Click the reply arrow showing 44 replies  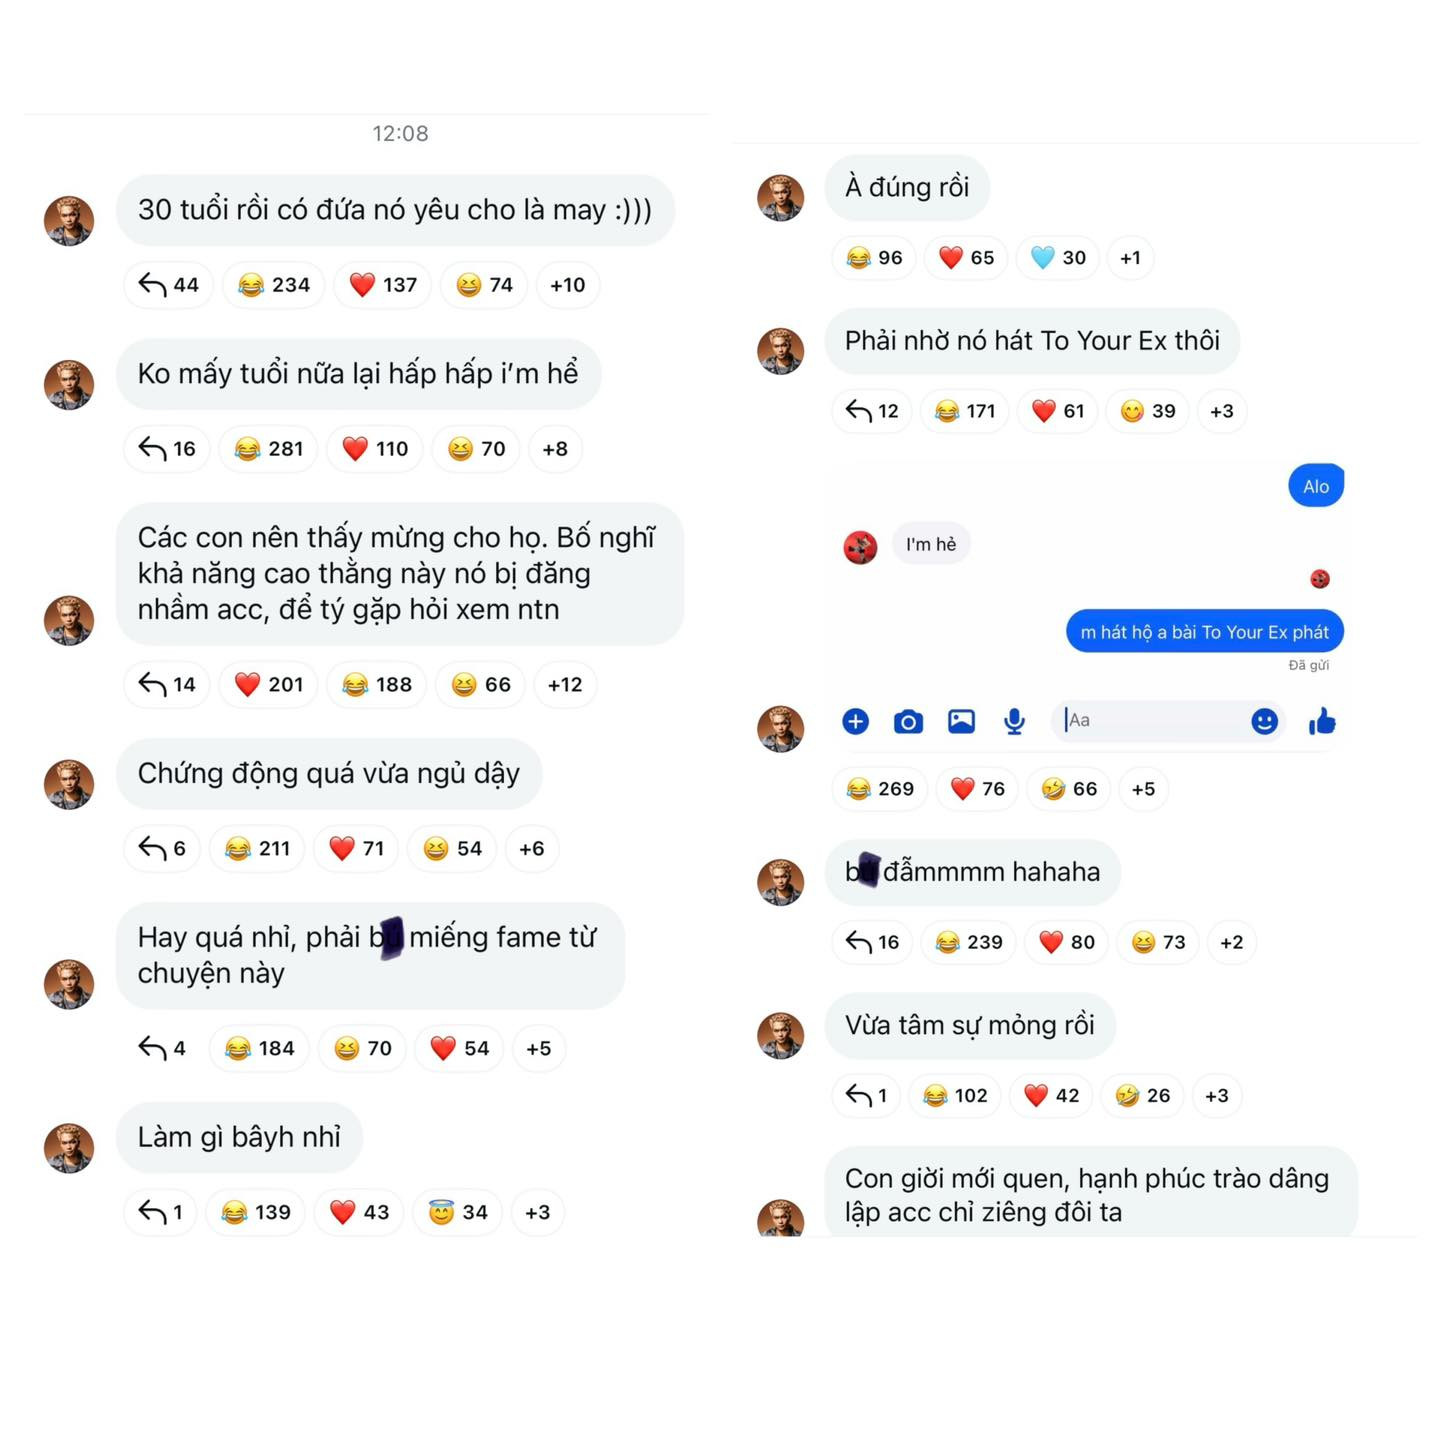168,285
